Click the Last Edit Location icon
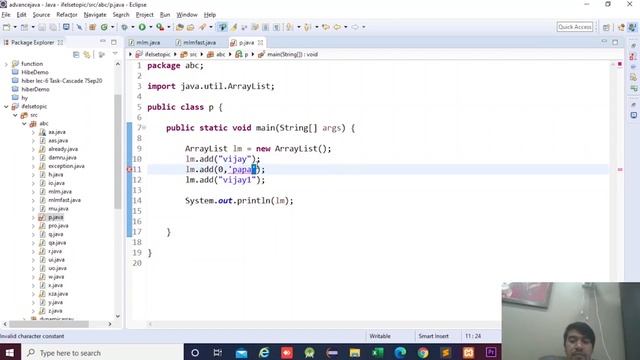Viewport: 640px width, 360px height. (326, 27)
